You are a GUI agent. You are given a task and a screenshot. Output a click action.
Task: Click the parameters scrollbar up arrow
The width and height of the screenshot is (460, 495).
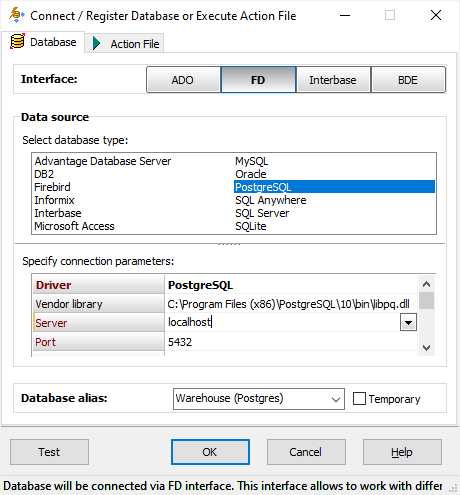426,284
